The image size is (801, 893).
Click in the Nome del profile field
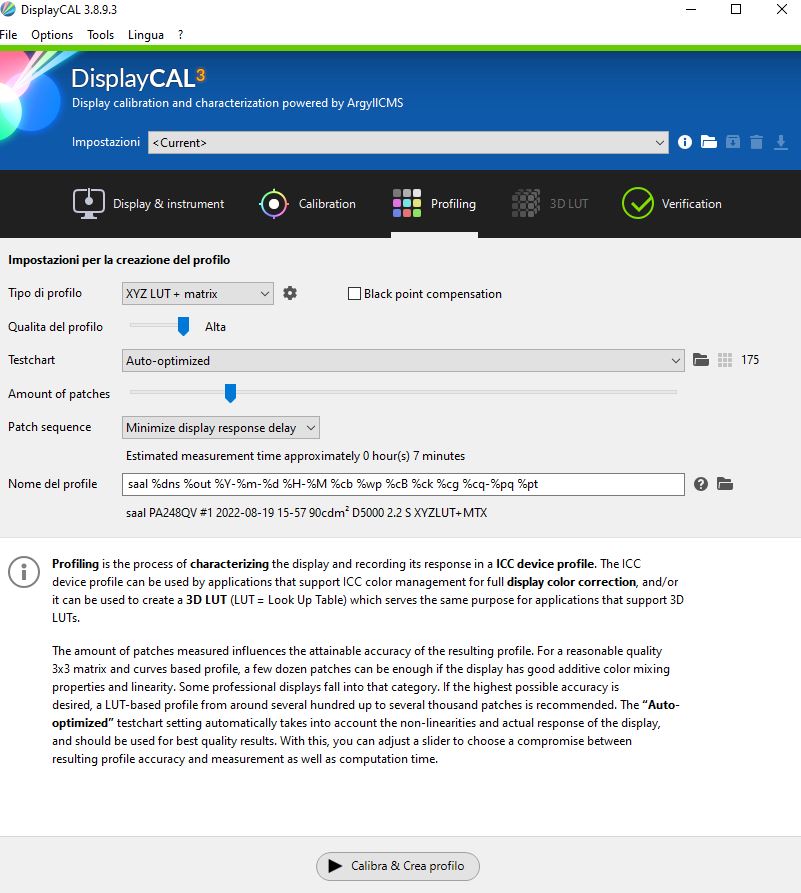[403, 484]
